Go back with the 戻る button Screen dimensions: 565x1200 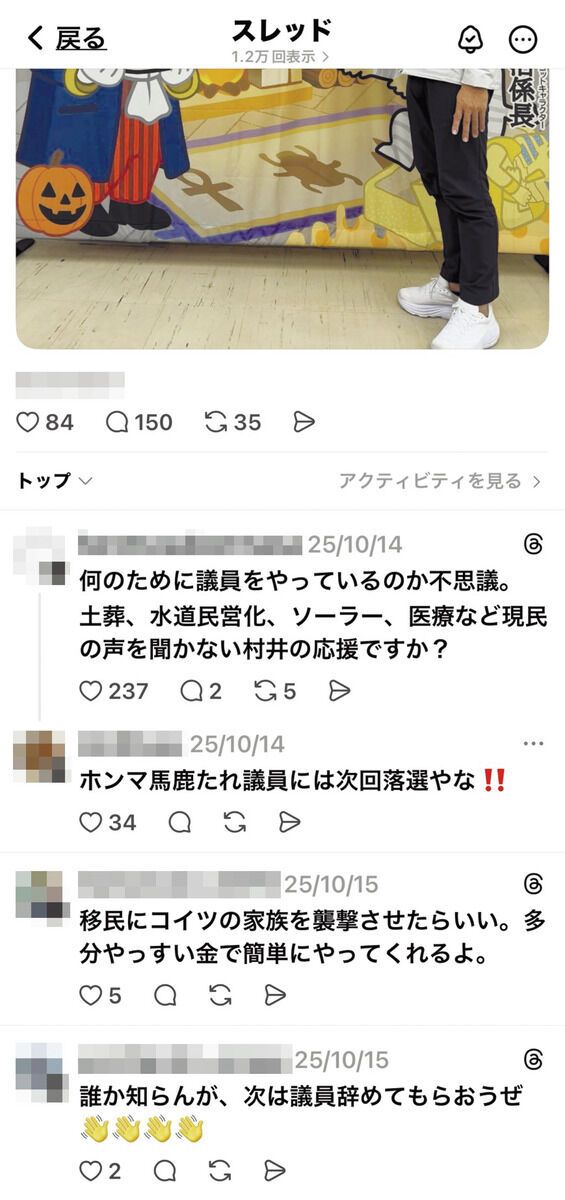point(66,39)
